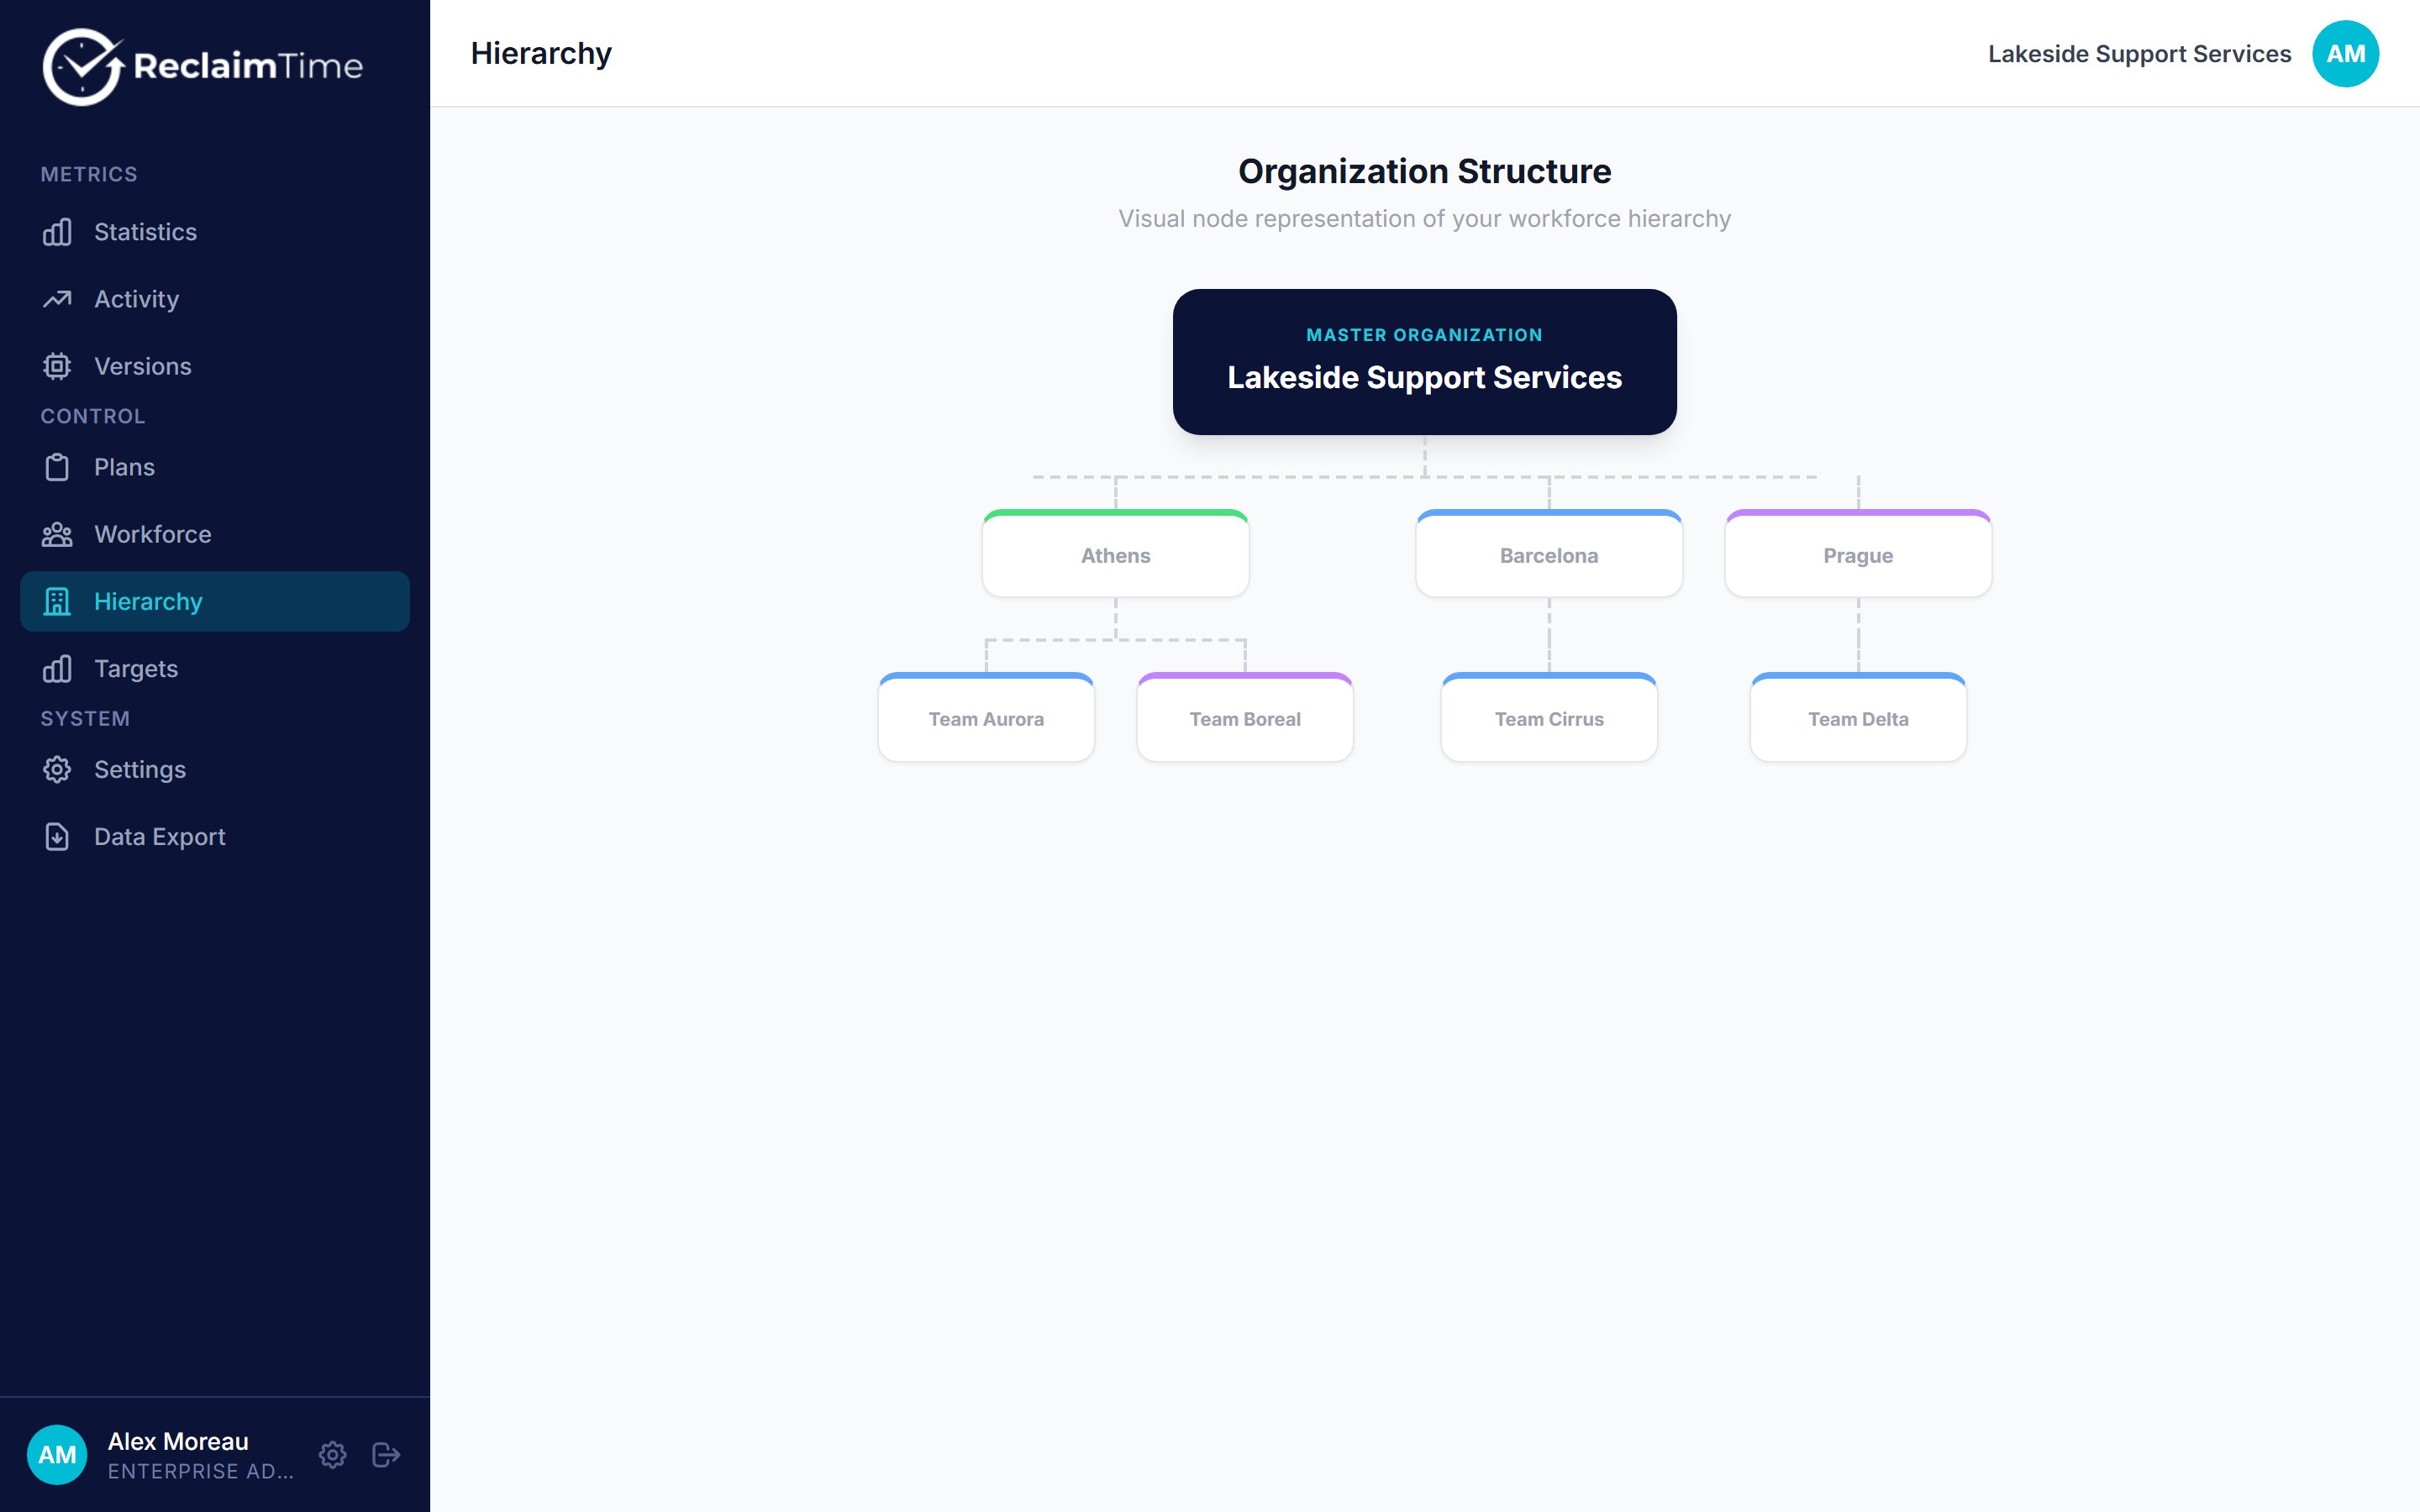Select the Athens node
The width and height of the screenshot is (2420, 1512).
1116,554
